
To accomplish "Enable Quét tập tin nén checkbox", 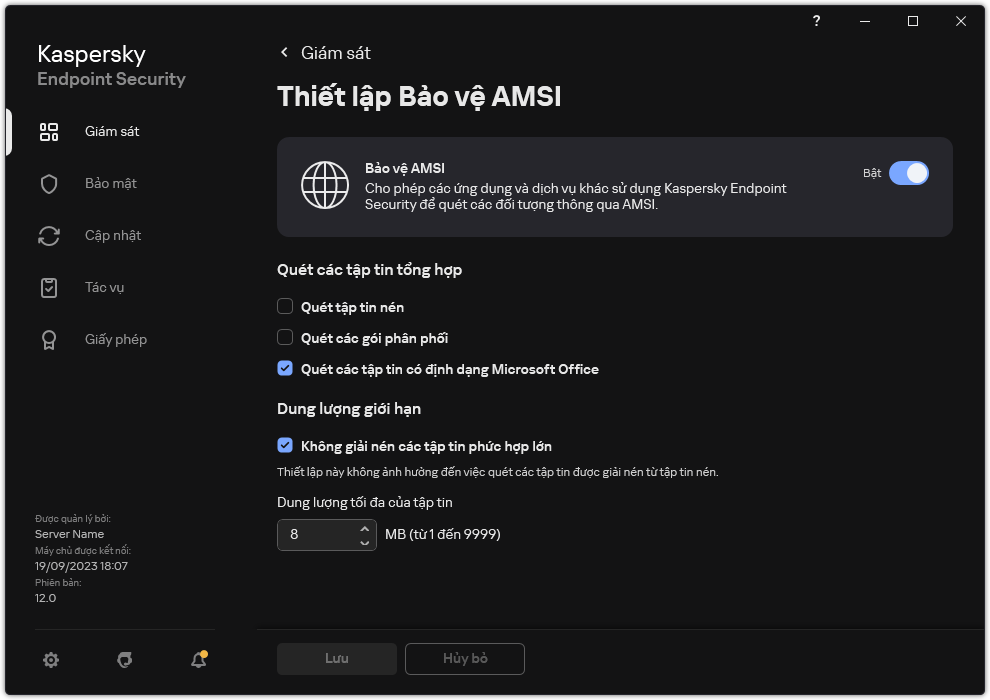I will pyautogui.click(x=285, y=307).
